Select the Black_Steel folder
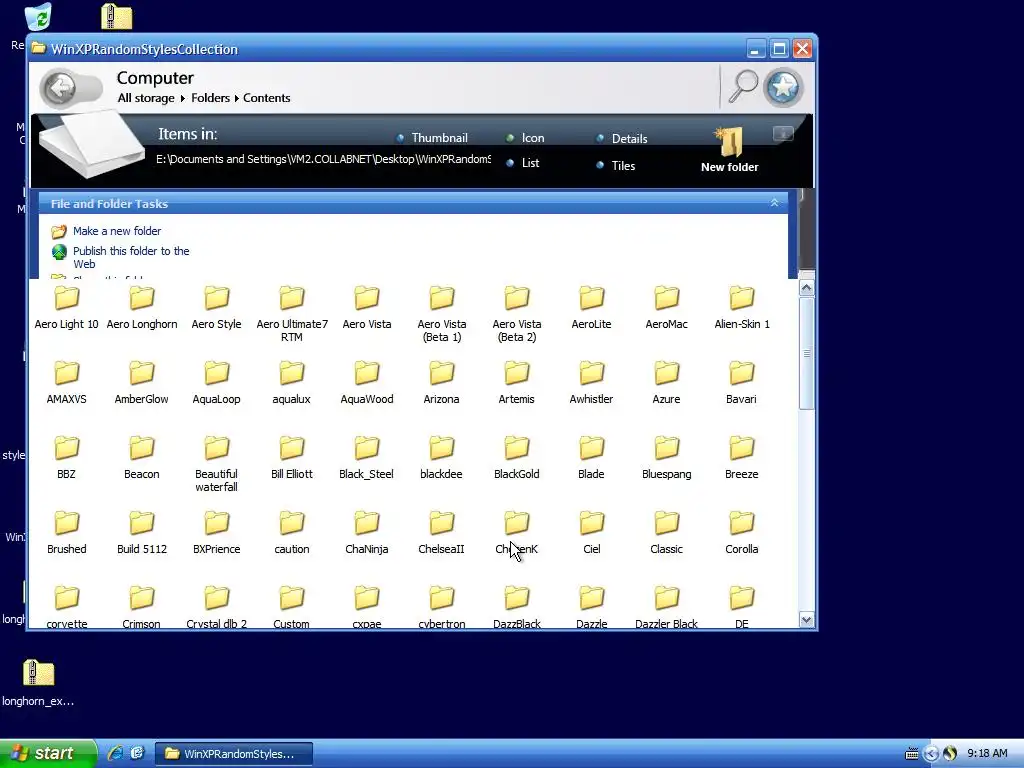Image resolution: width=1024 pixels, height=768 pixels. [366, 457]
